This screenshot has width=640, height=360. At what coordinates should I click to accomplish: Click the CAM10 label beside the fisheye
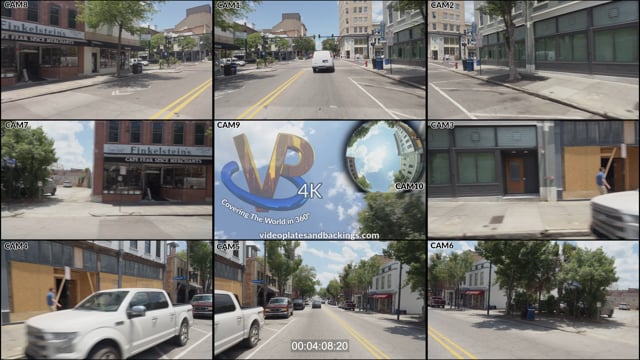point(409,187)
